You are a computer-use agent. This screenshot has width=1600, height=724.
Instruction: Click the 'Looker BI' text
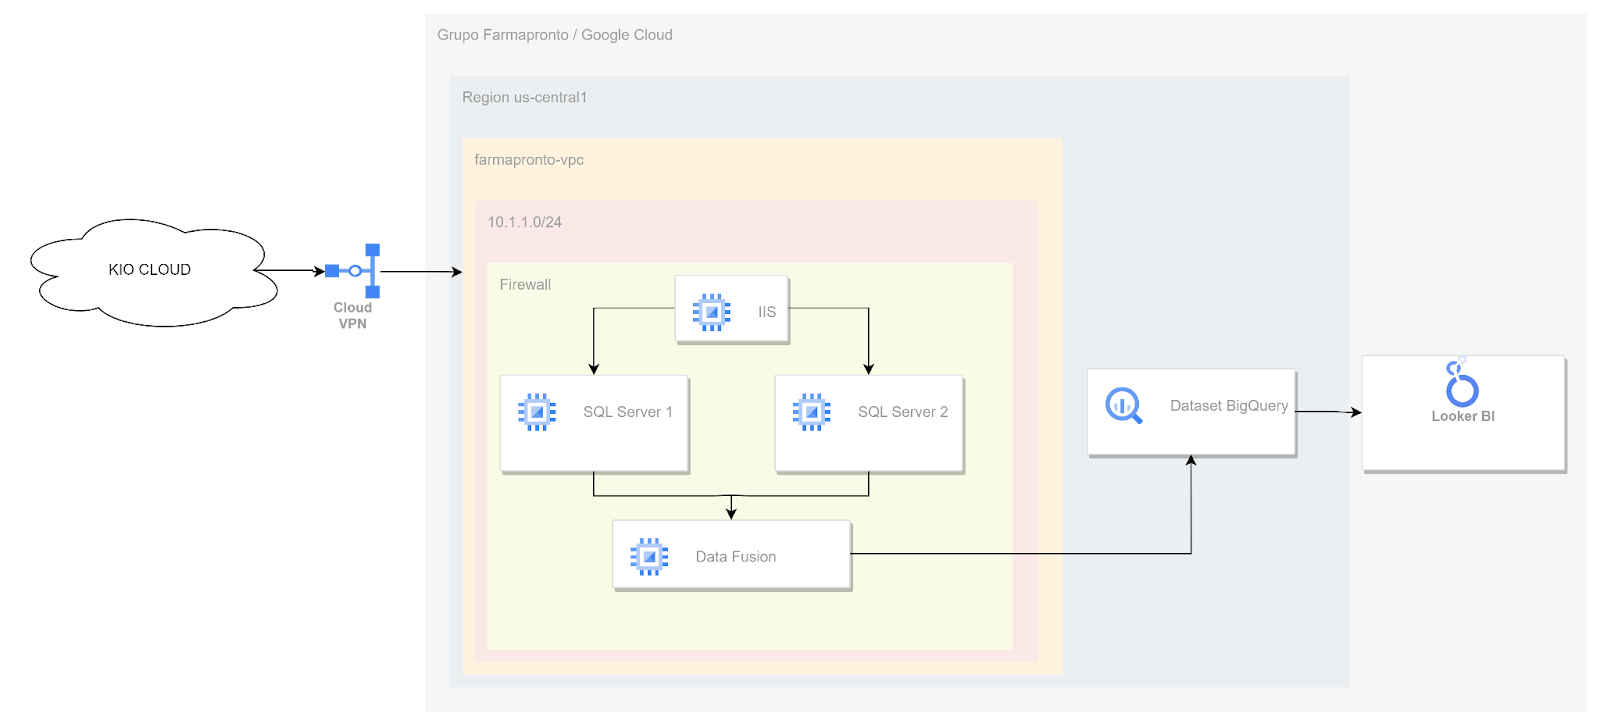(1463, 416)
